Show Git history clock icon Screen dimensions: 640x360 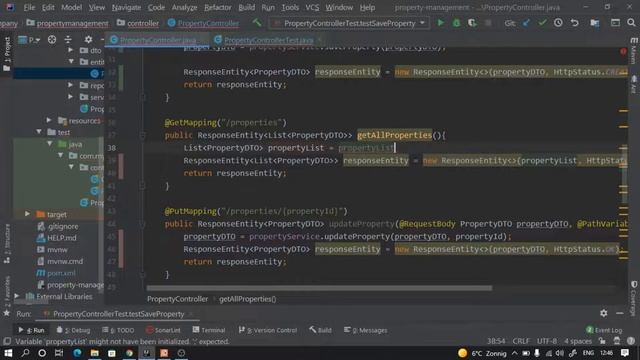(558, 23)
